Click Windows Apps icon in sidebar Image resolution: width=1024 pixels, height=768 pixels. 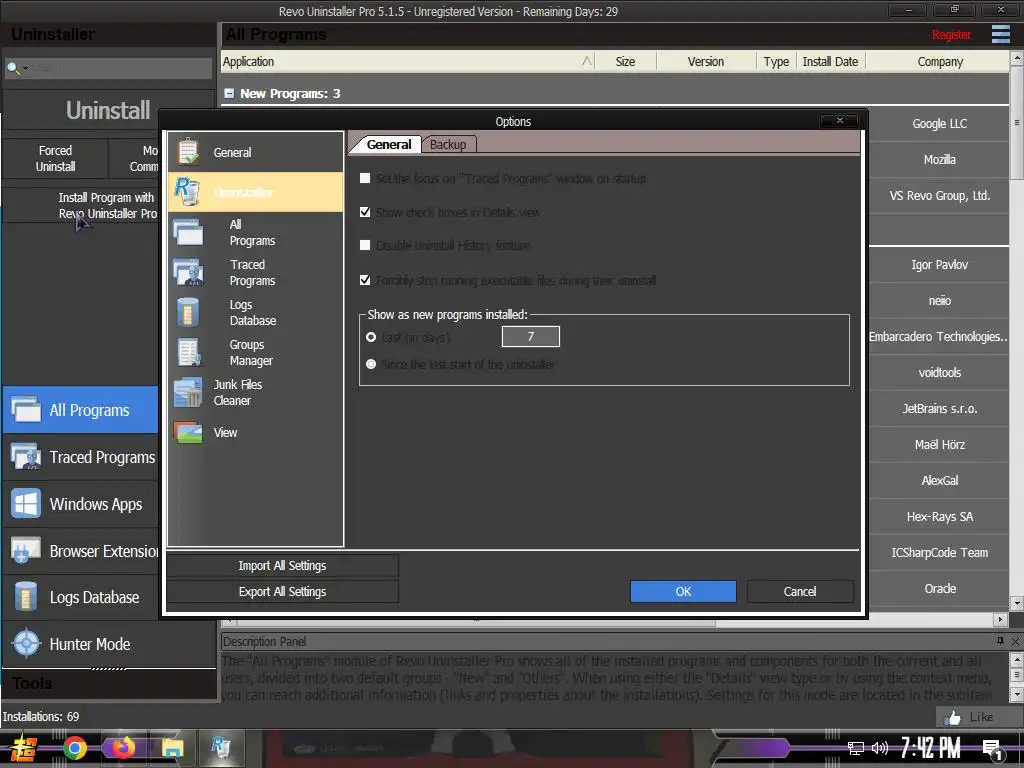pos(26,504)
